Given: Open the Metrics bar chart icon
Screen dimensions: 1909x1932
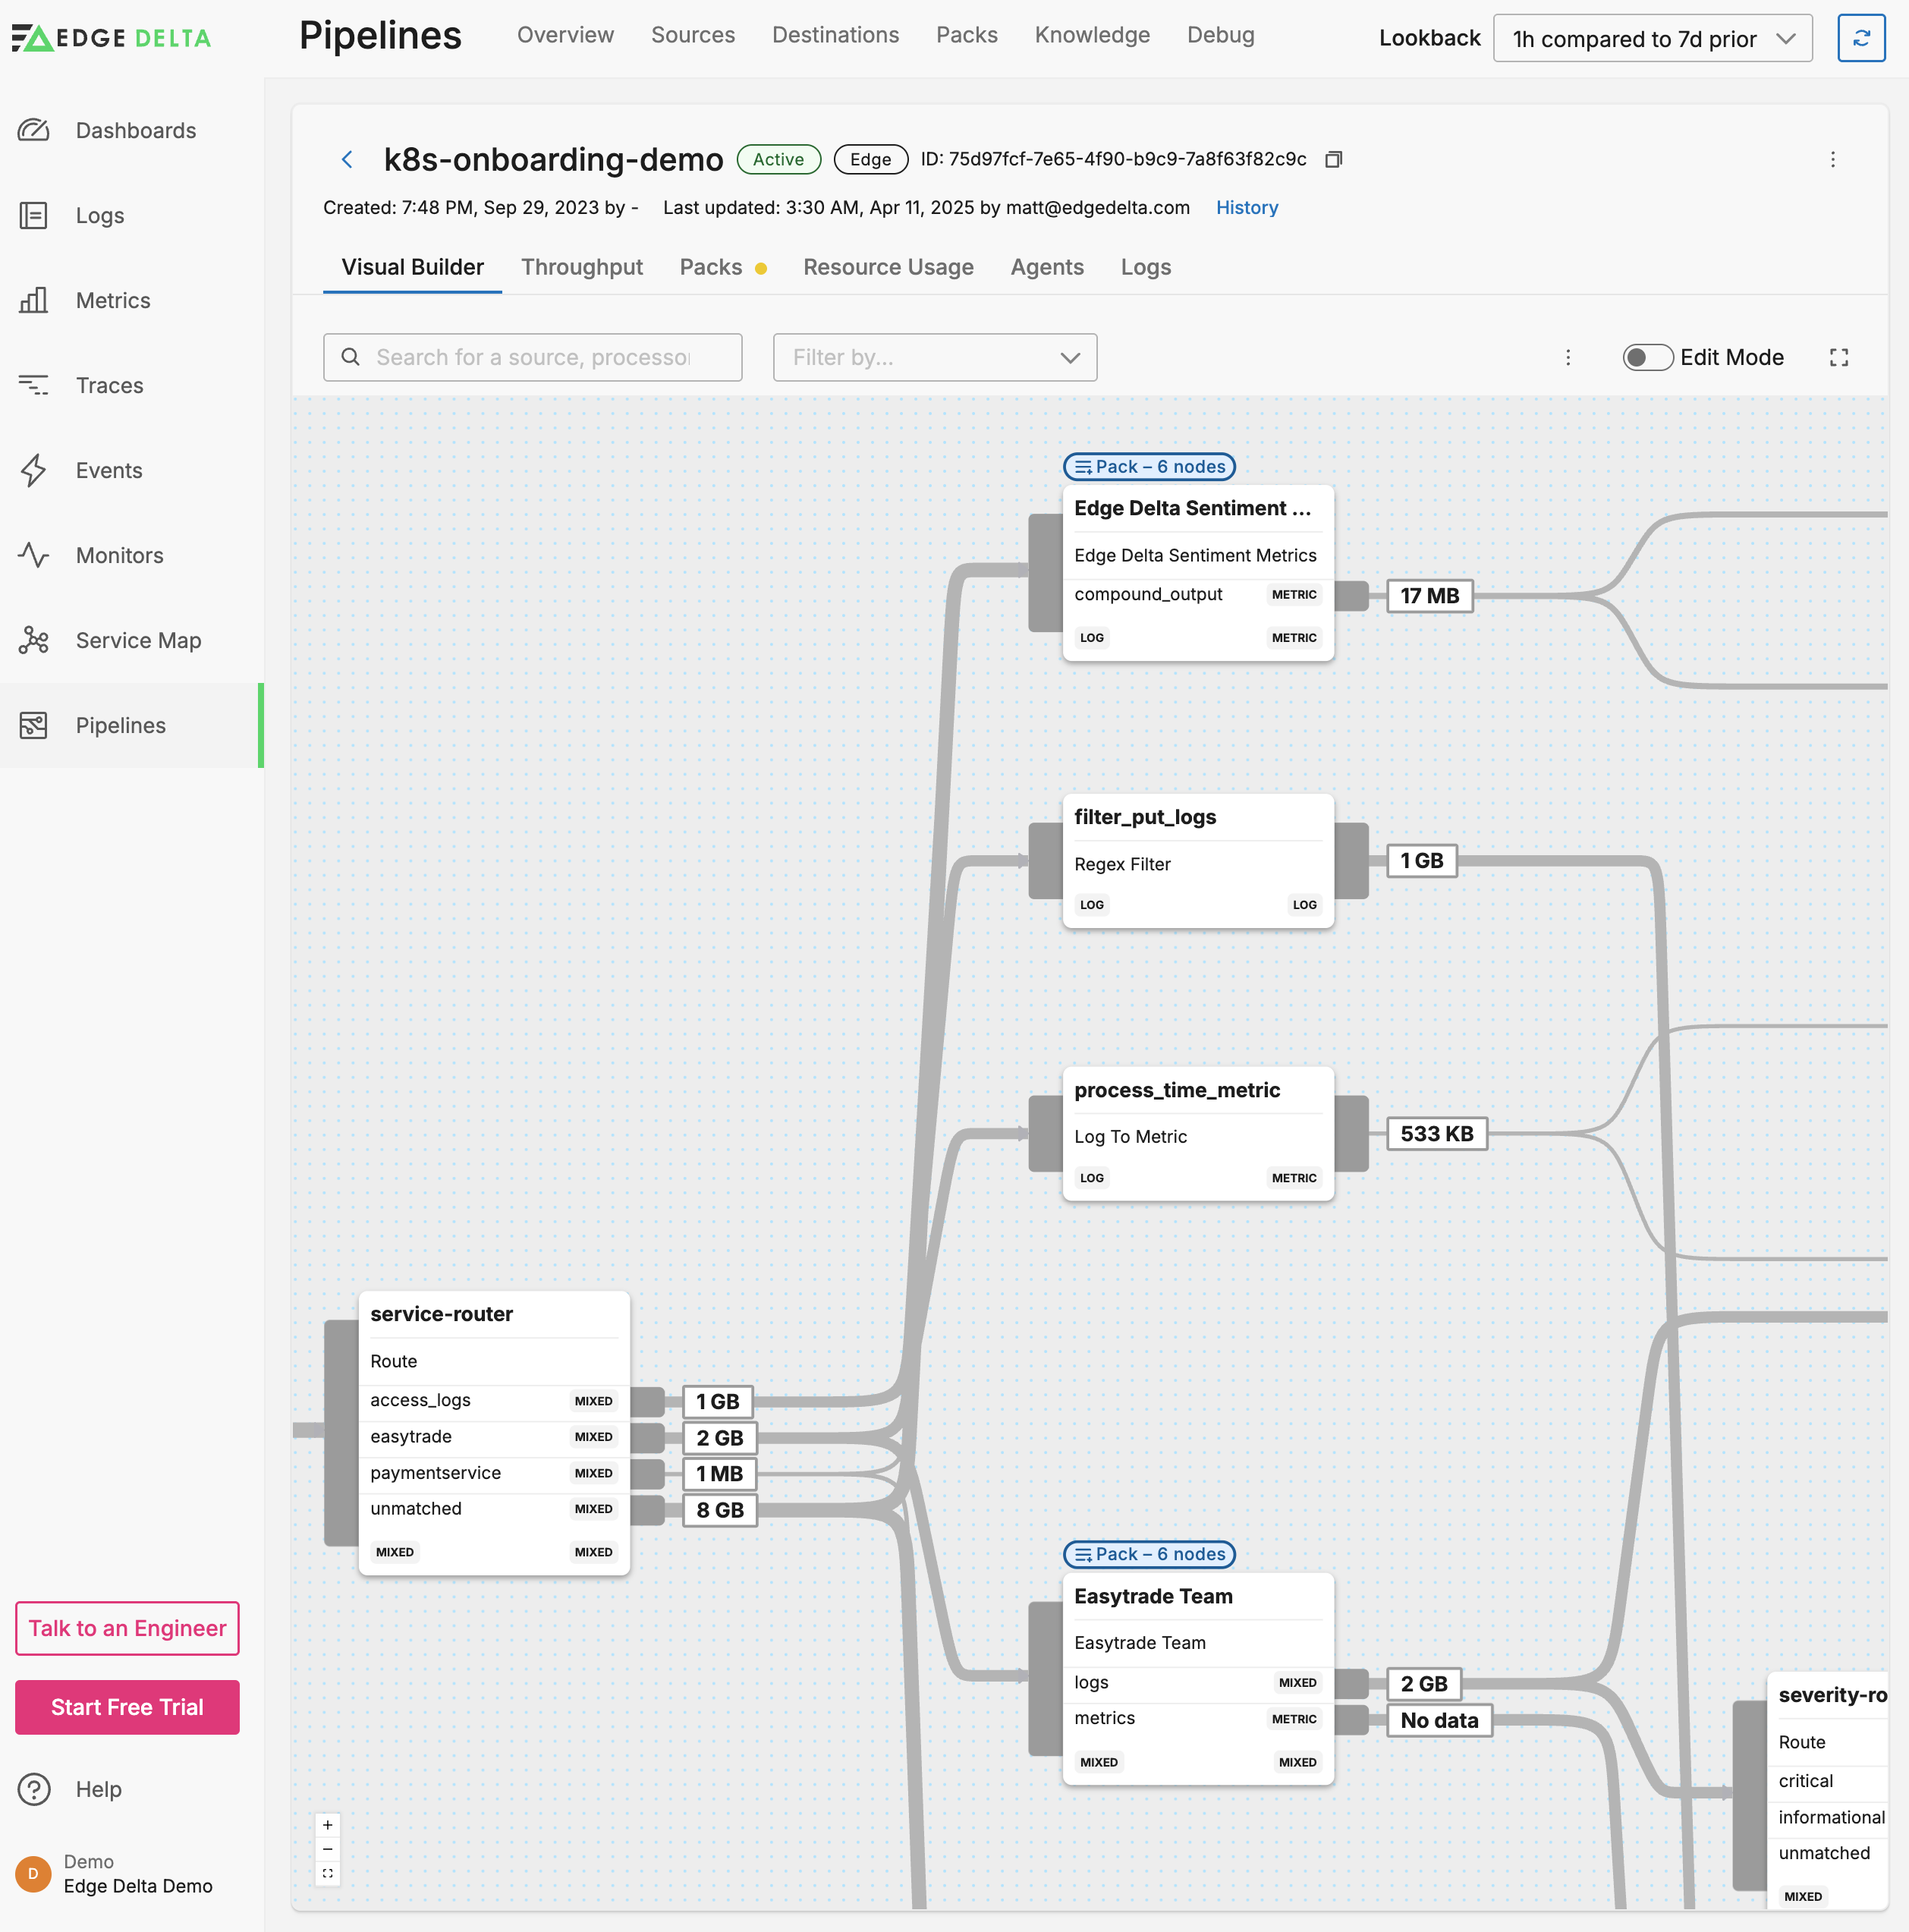Looking at the screenshot, I should 34,300.
